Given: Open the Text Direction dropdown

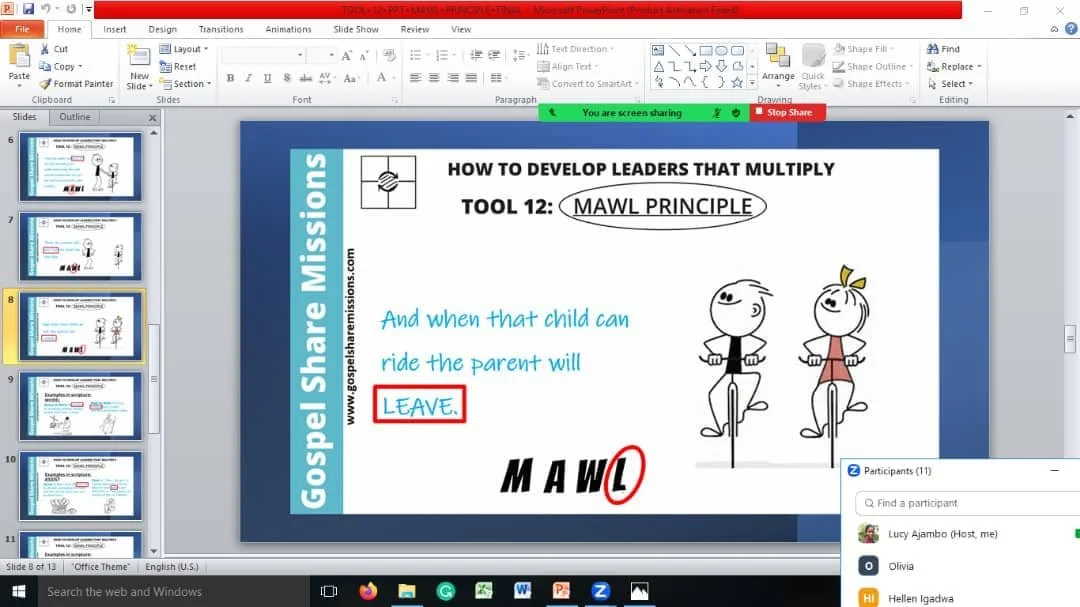Looking at the screenshot, I should (575, 49).
